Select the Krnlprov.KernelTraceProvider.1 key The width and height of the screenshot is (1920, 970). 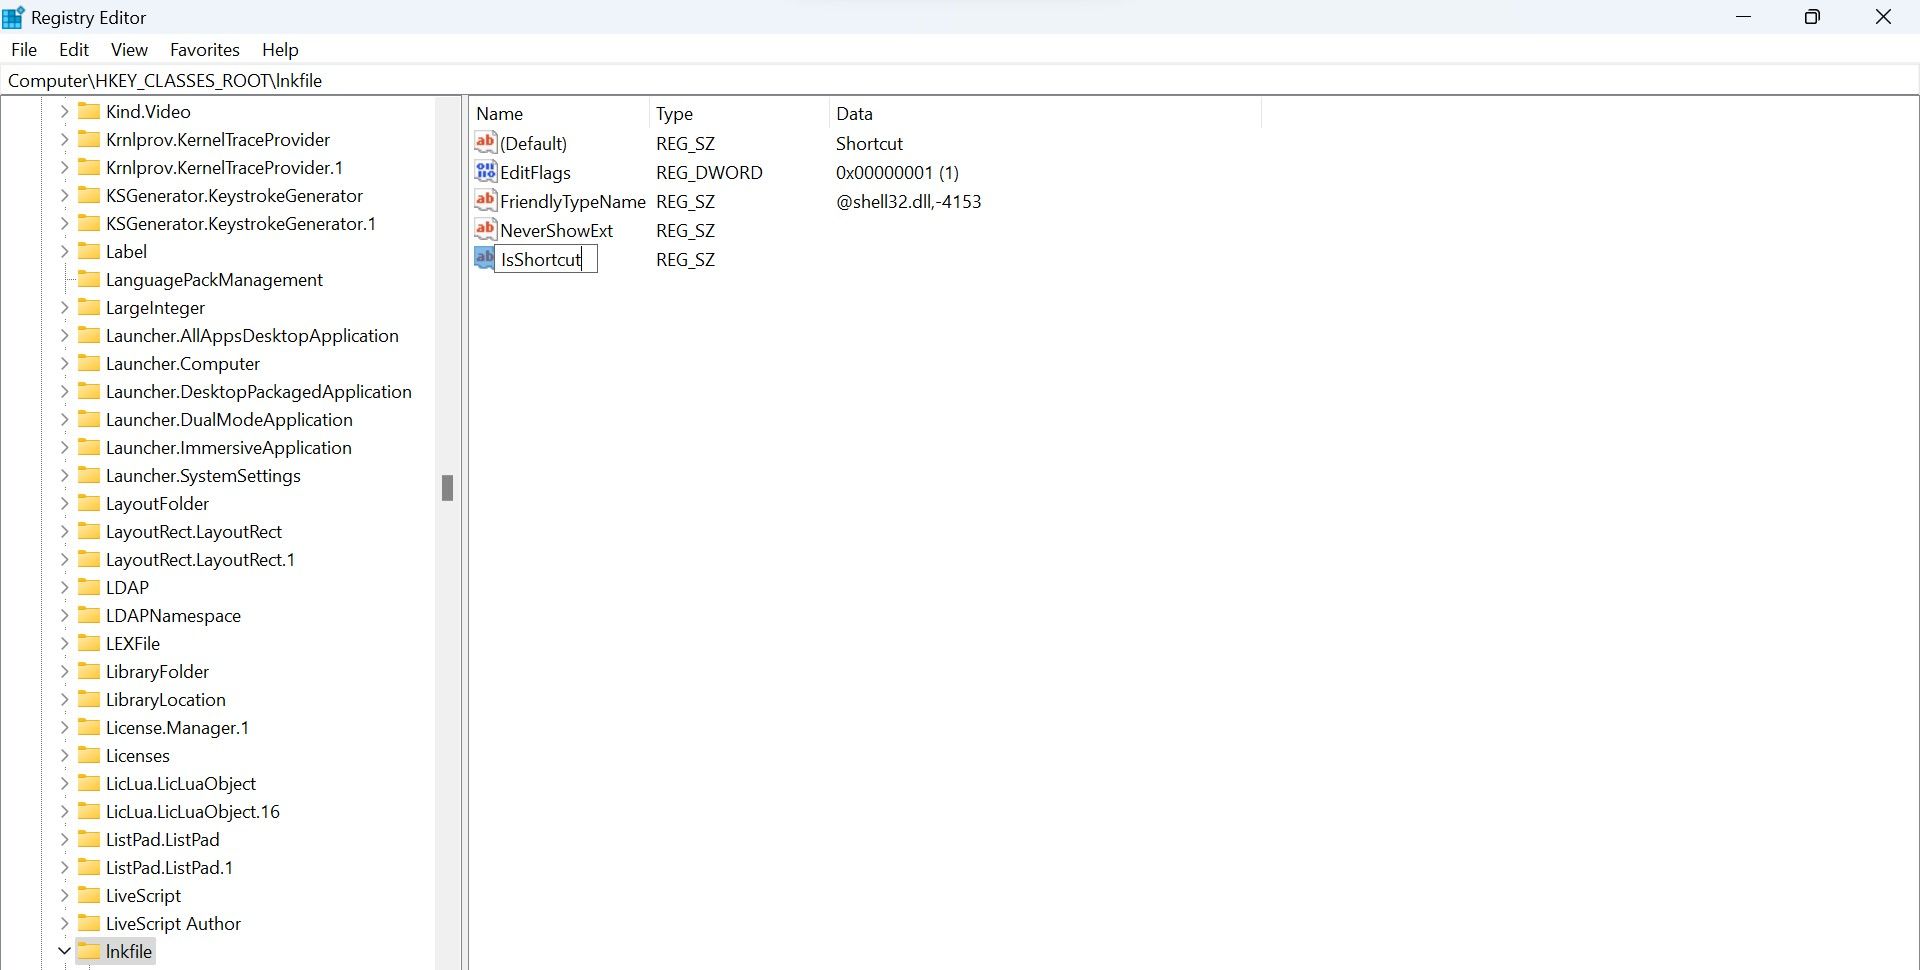click(225, 167)
